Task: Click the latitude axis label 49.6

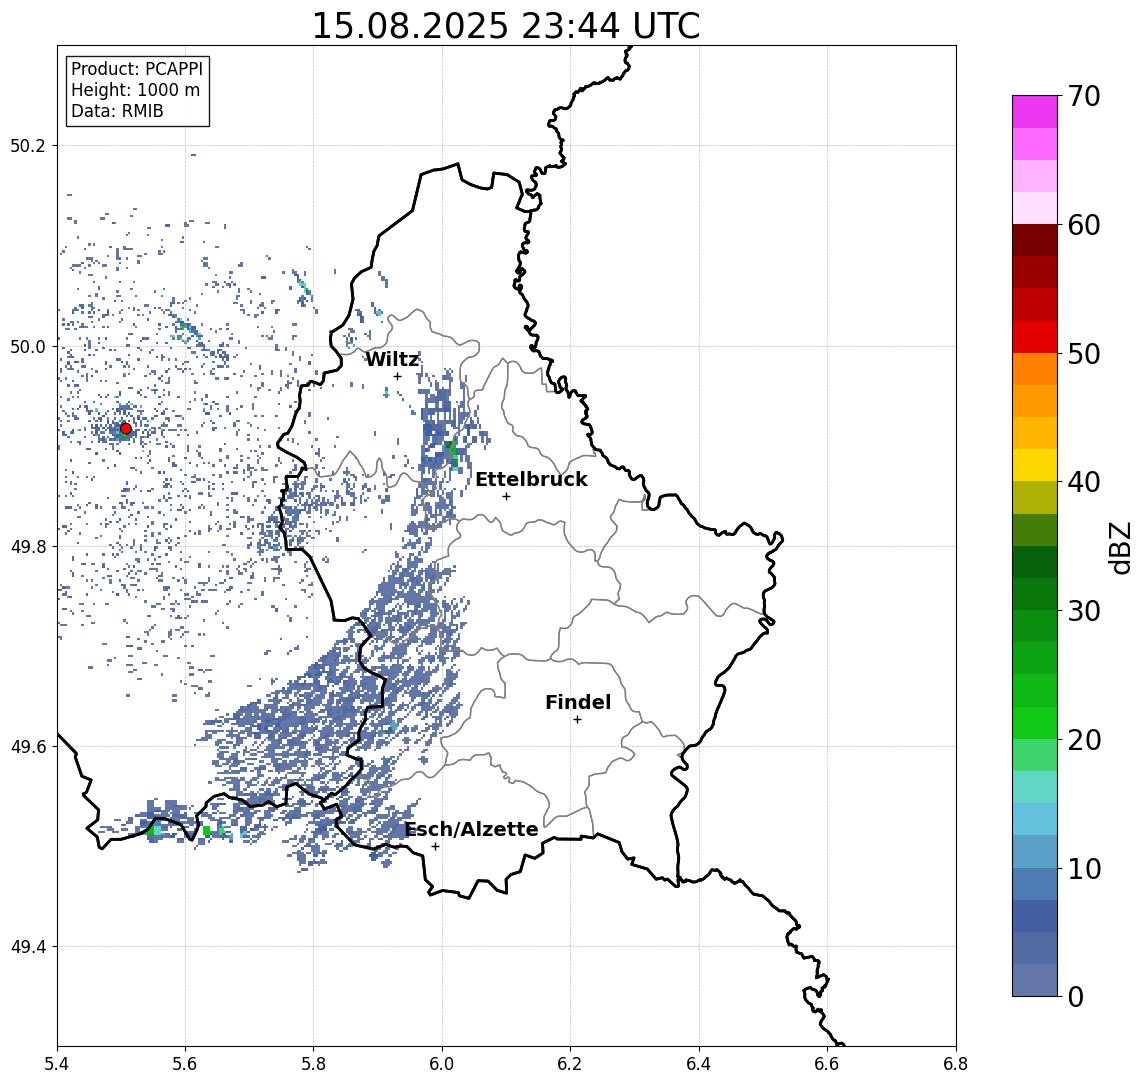Action: 28,747
